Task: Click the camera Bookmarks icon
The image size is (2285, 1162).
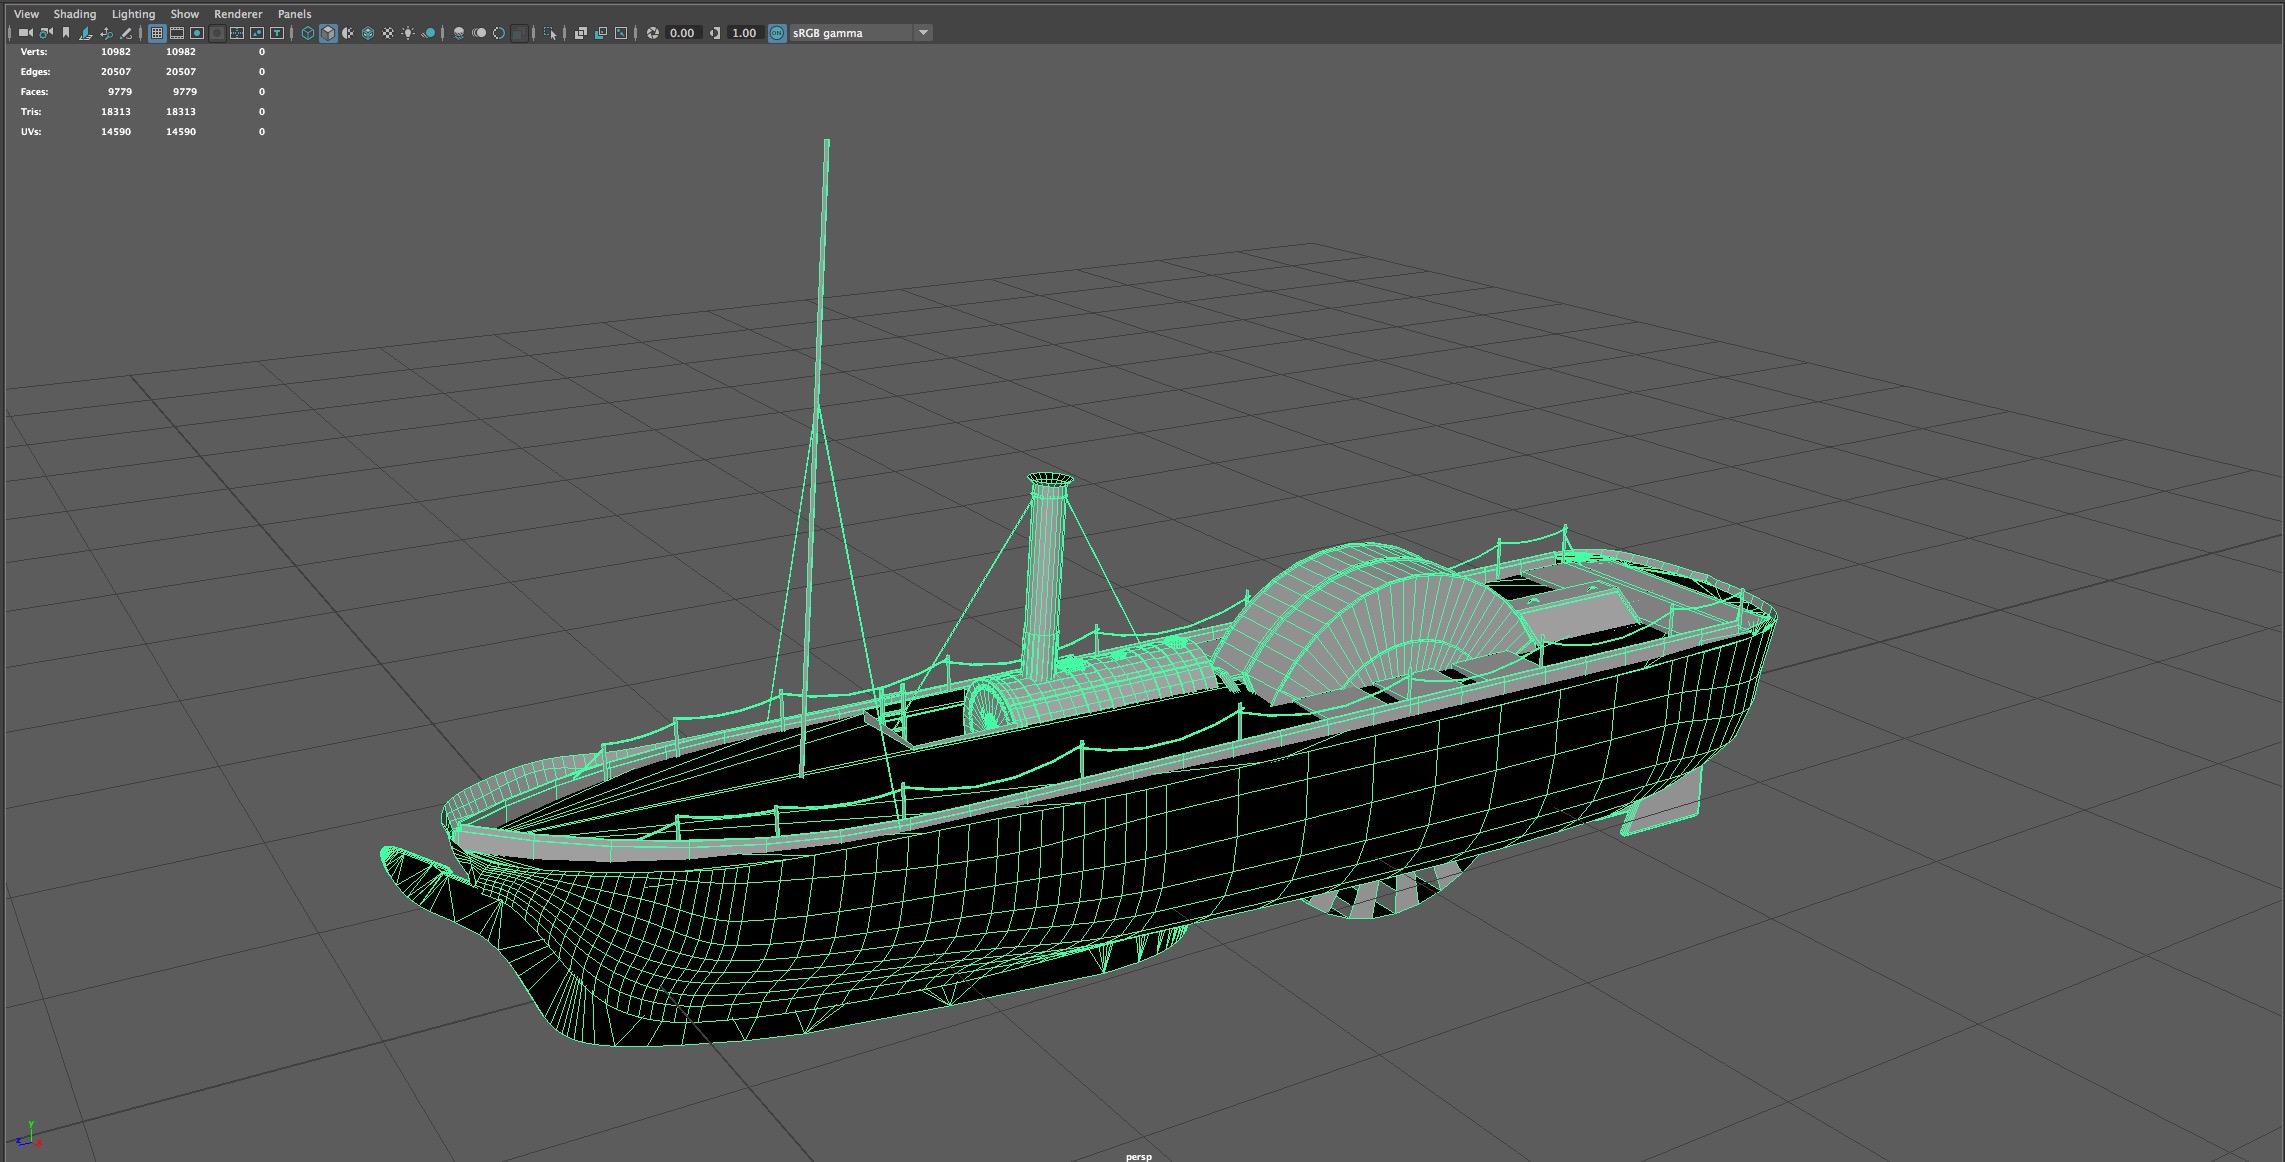Action: tap(66, 33)
